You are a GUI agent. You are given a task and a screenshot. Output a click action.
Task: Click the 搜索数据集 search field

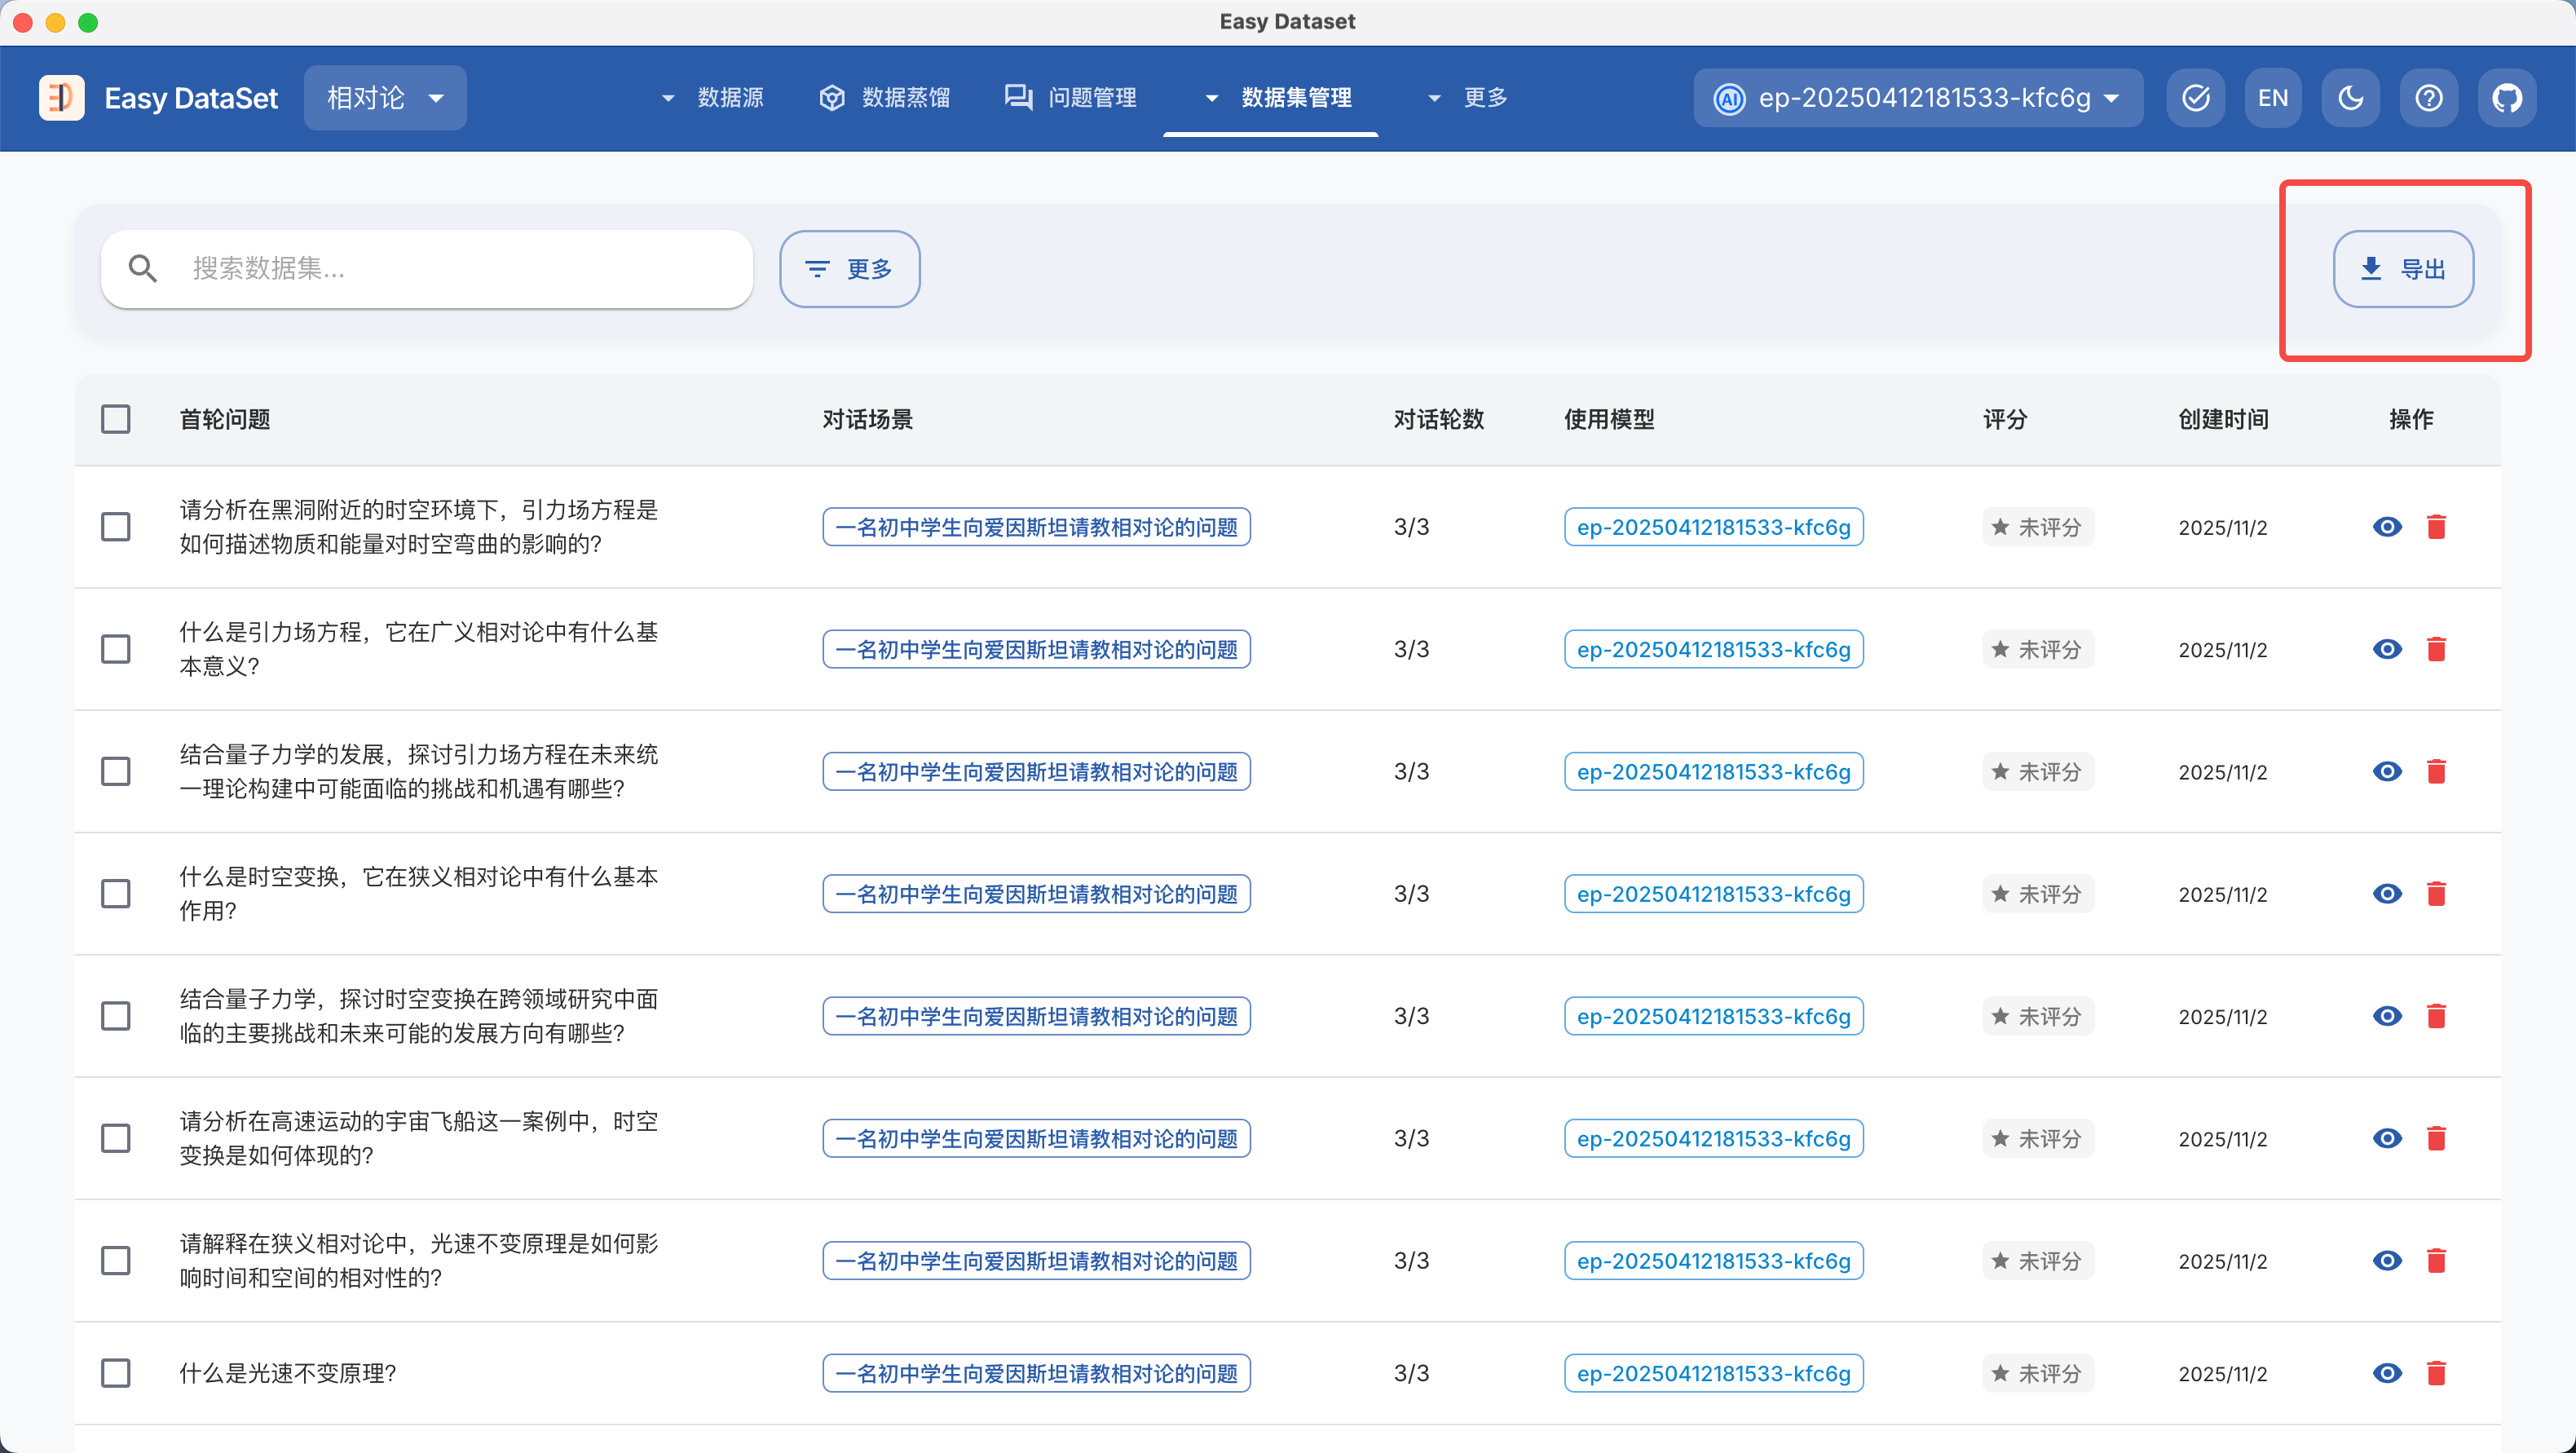tap(440, 269)
